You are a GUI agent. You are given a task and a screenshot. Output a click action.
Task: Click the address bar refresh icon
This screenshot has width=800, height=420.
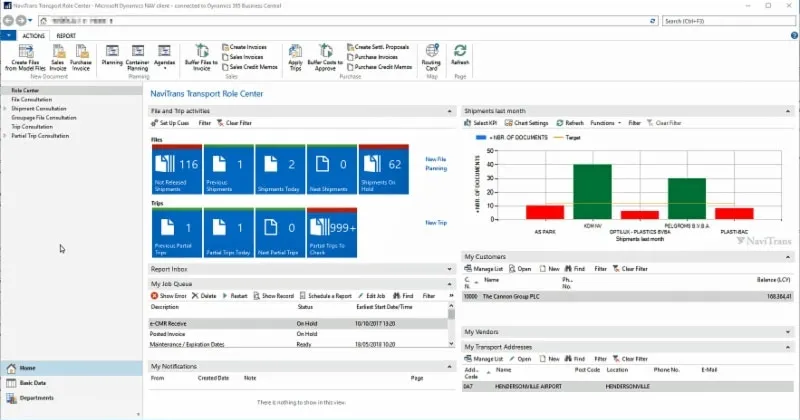coord(653,21)
